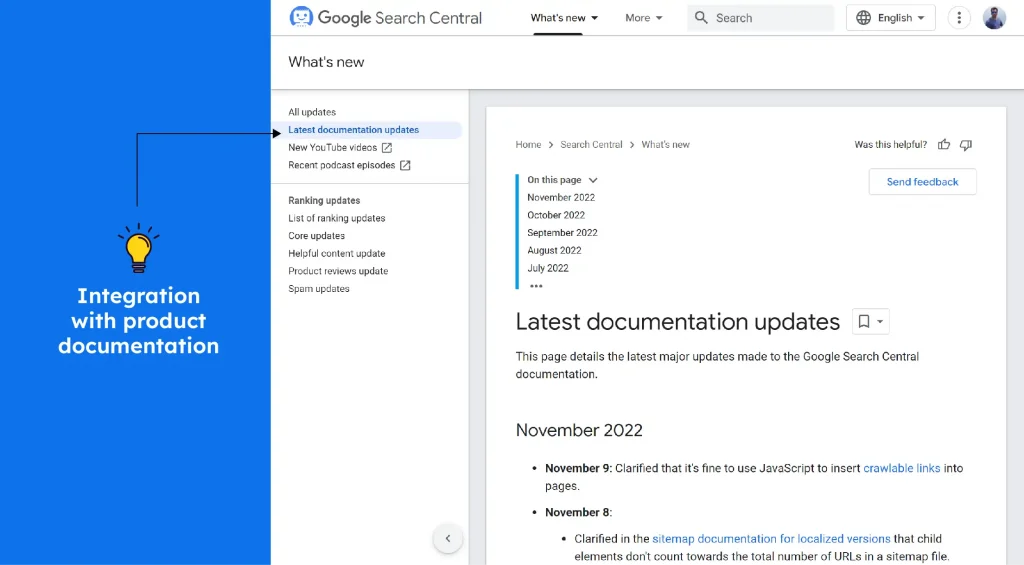Image resolution: width=1024 pixels, height=565 pixels.
Task: Jump to July 2022 section
Action: [547, 268]
